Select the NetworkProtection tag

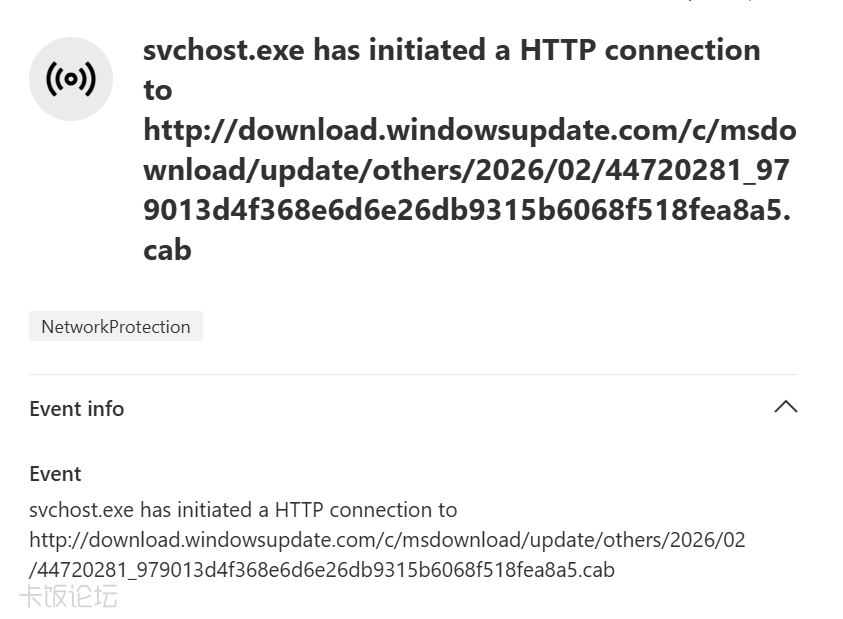(116, 327)
